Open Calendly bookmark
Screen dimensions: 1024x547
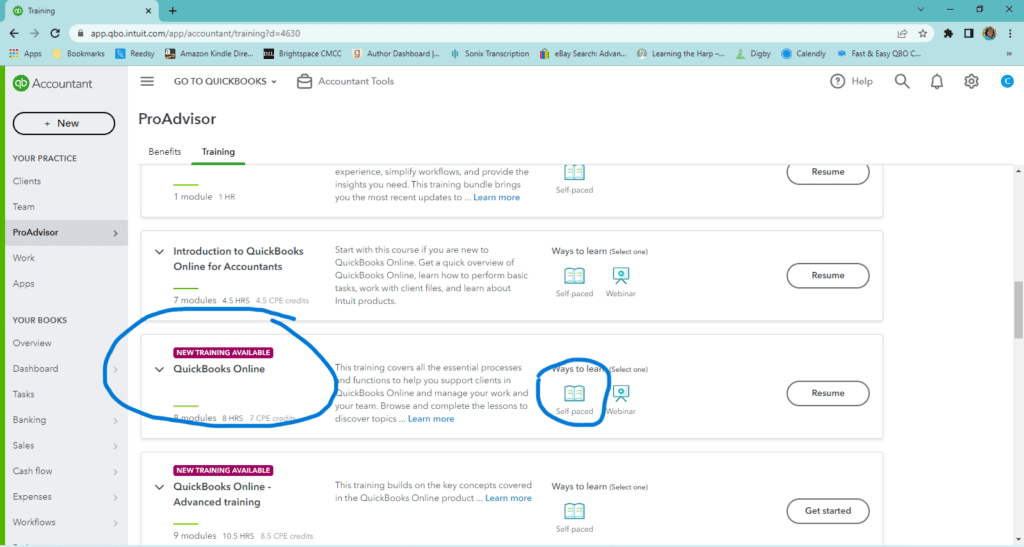click(803, 54)
